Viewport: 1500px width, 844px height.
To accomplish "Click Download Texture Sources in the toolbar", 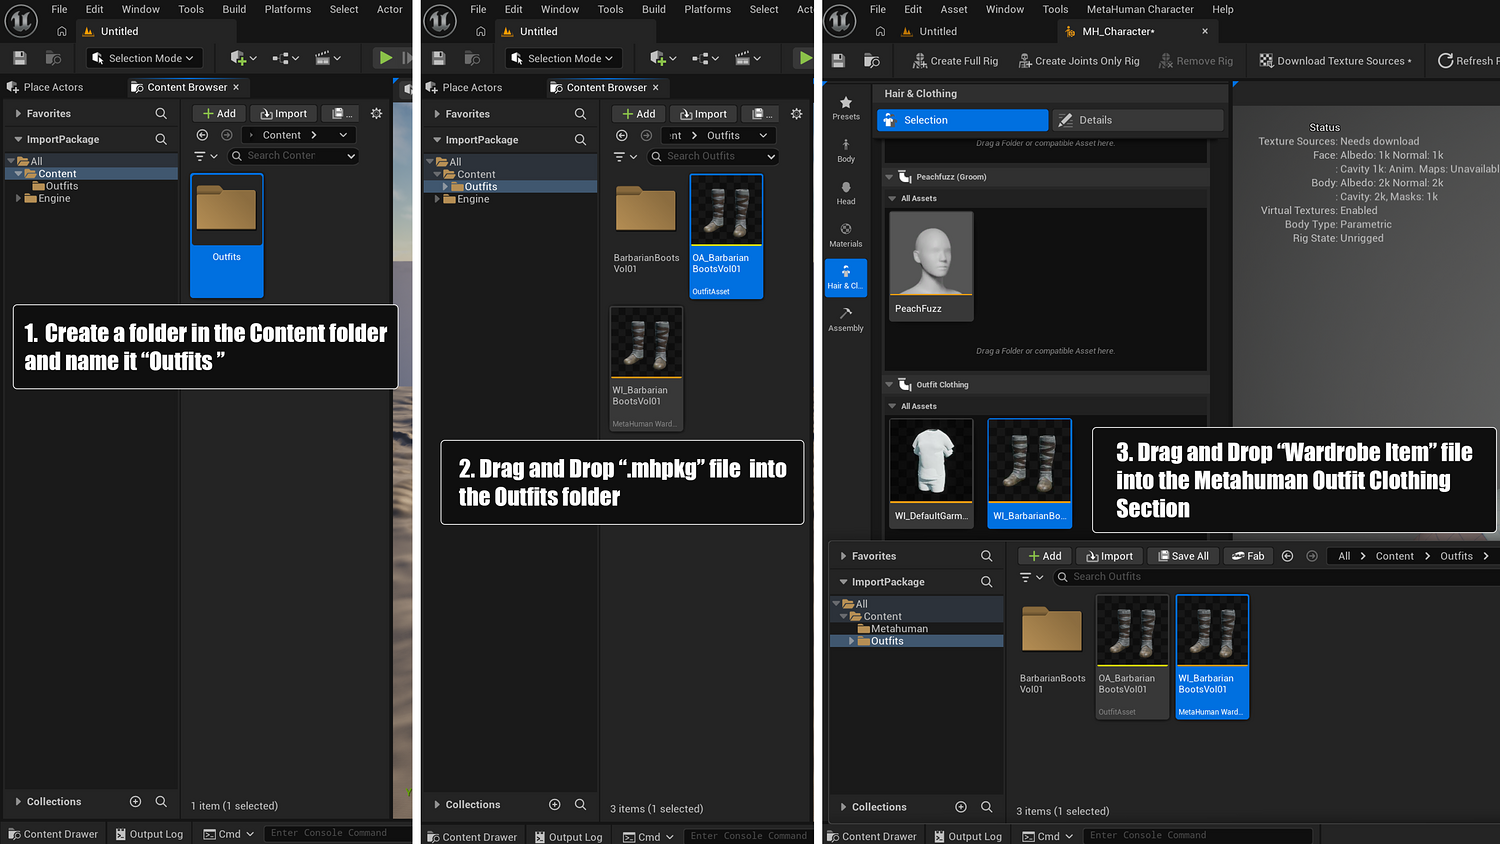I will 1335,61.
